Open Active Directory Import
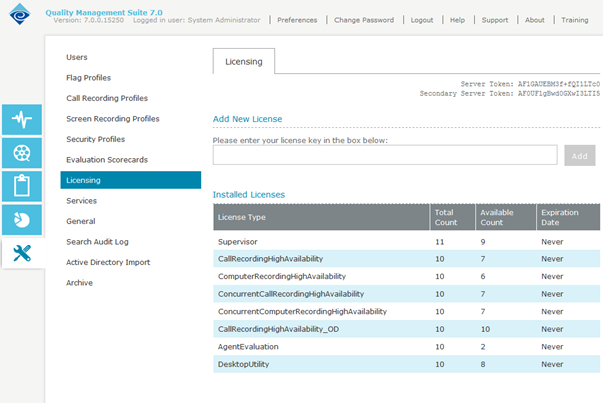Screen dimensions: 603x403 point(108,262)
